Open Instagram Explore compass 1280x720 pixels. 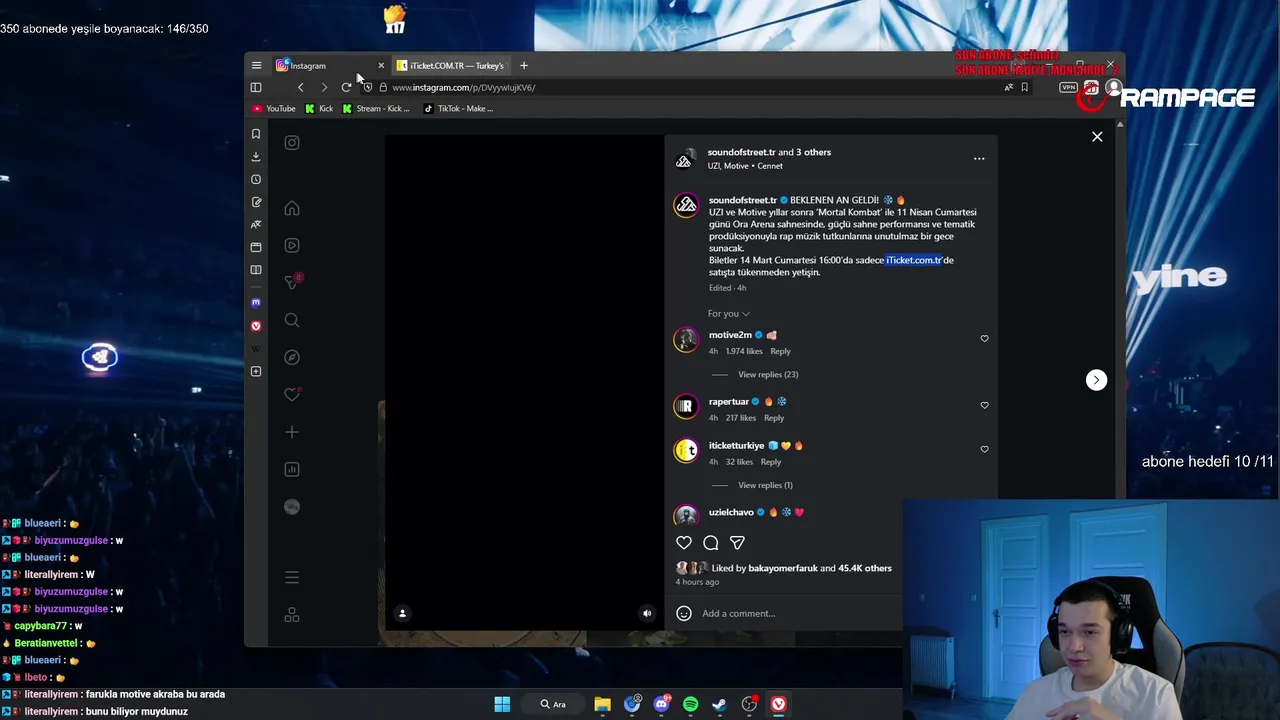(292, 357)
